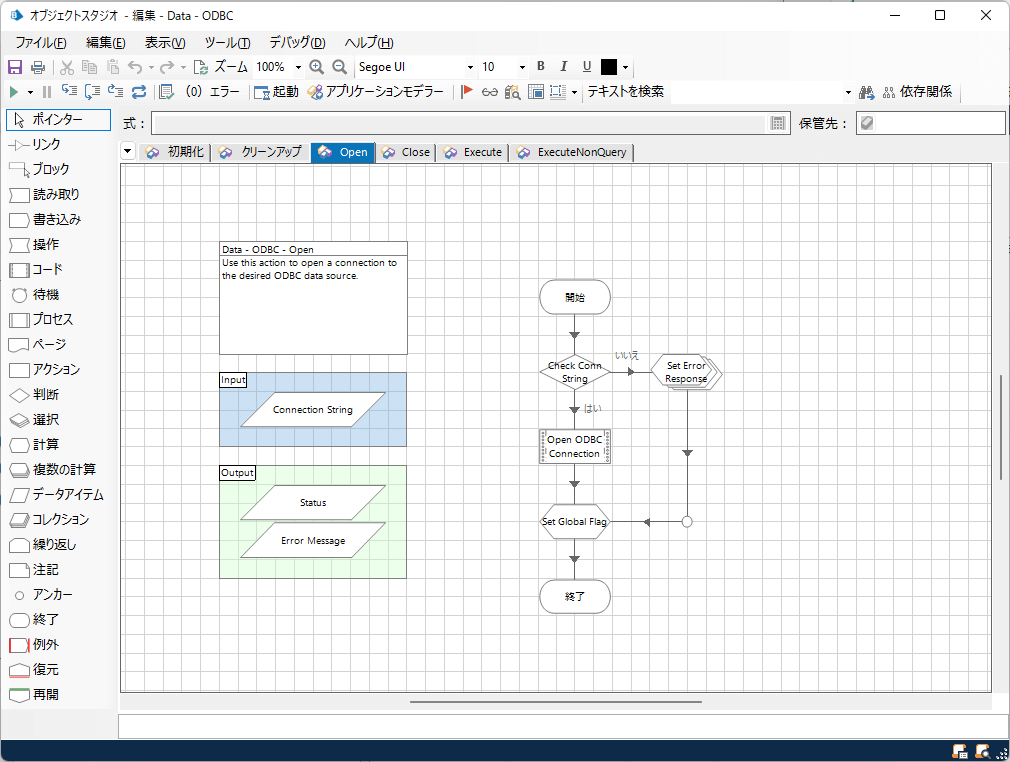Click the black font color swatch
This screenshot has height=762, width=1010.
[x=609, y=67]
